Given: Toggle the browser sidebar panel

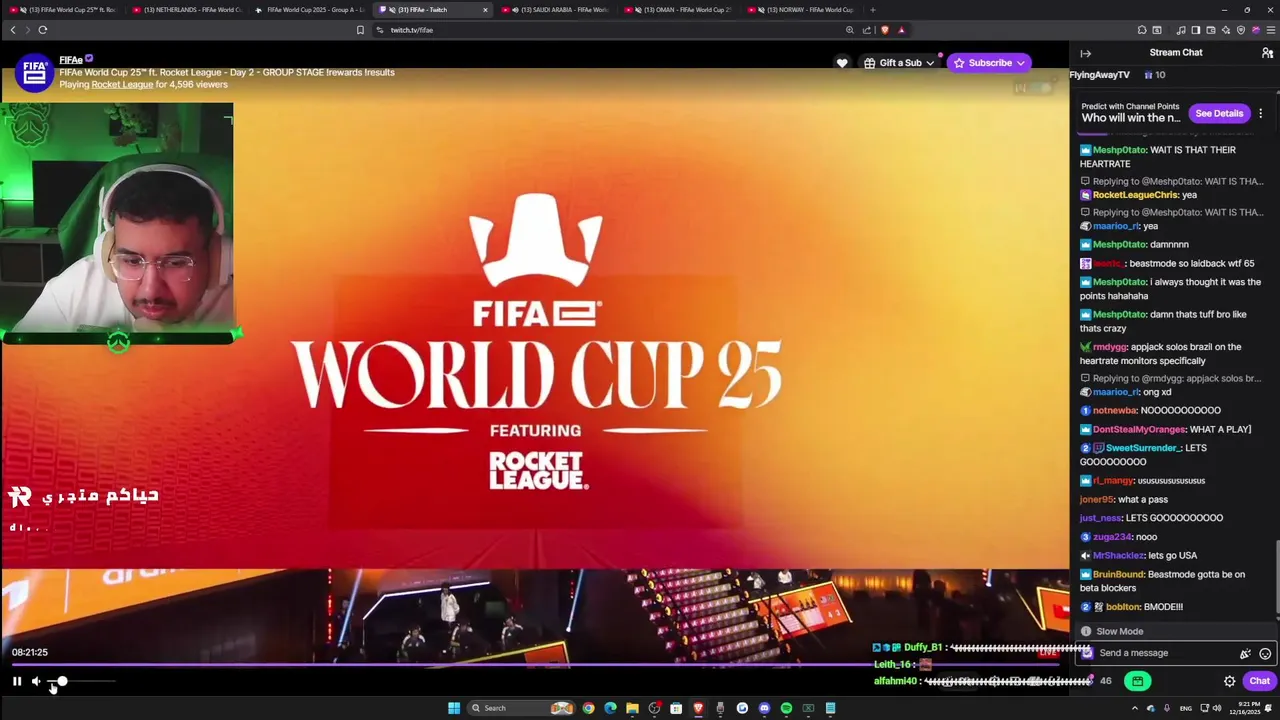Looking at the screenshot, I should pos(1195,30).
